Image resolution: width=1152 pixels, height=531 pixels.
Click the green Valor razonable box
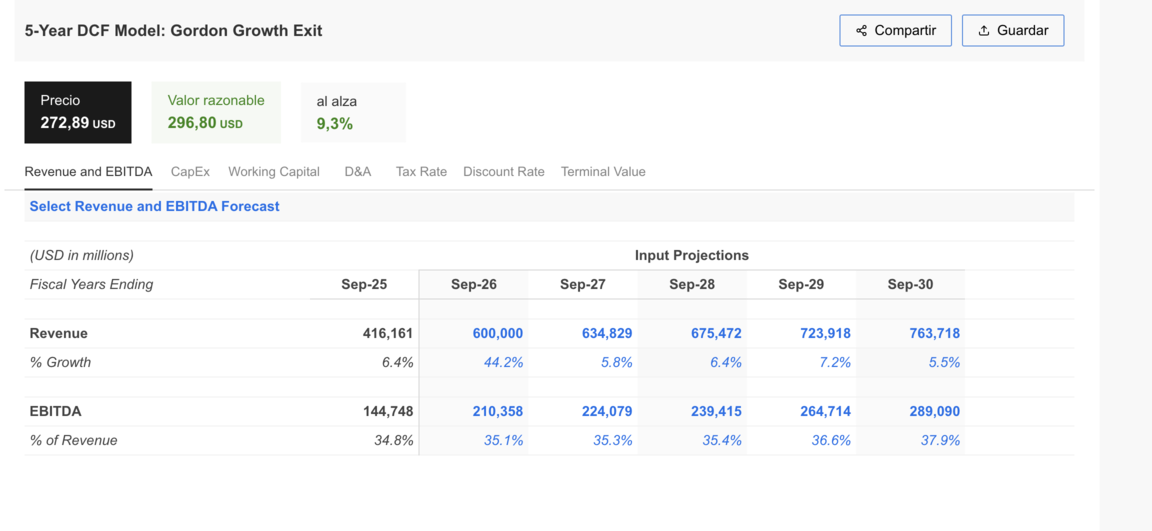(216, 112)
